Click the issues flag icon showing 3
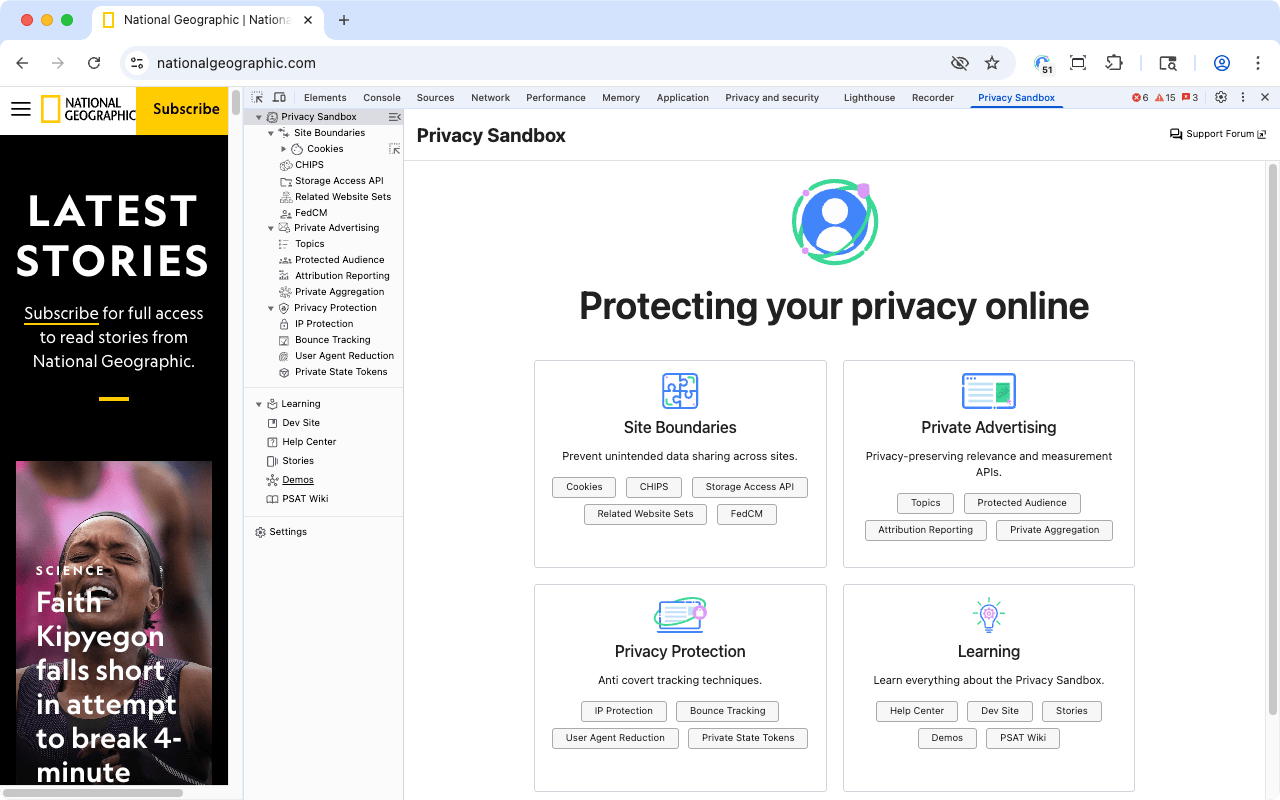This screenshot has width=1280, height=800. (1185, 97)
